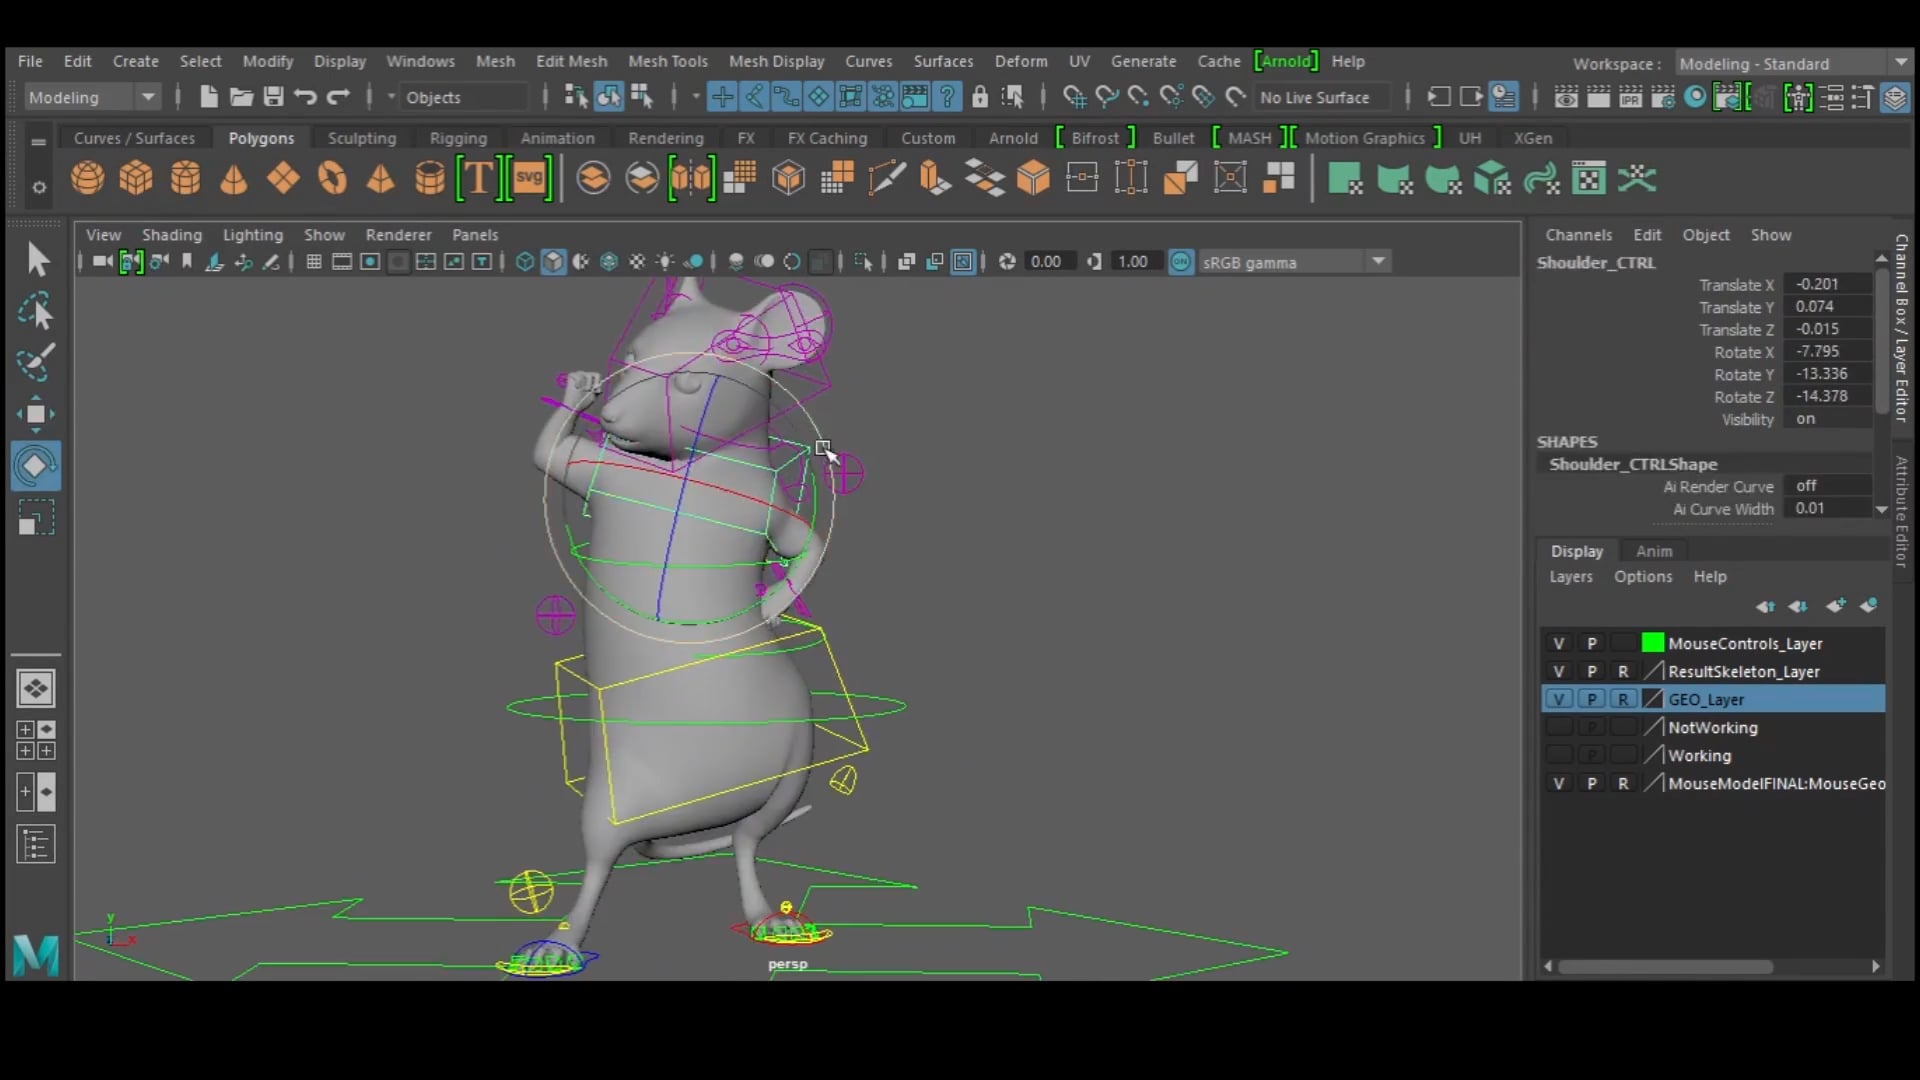
Task: Create a polygon cone from shelf
Action: point(234,179)
